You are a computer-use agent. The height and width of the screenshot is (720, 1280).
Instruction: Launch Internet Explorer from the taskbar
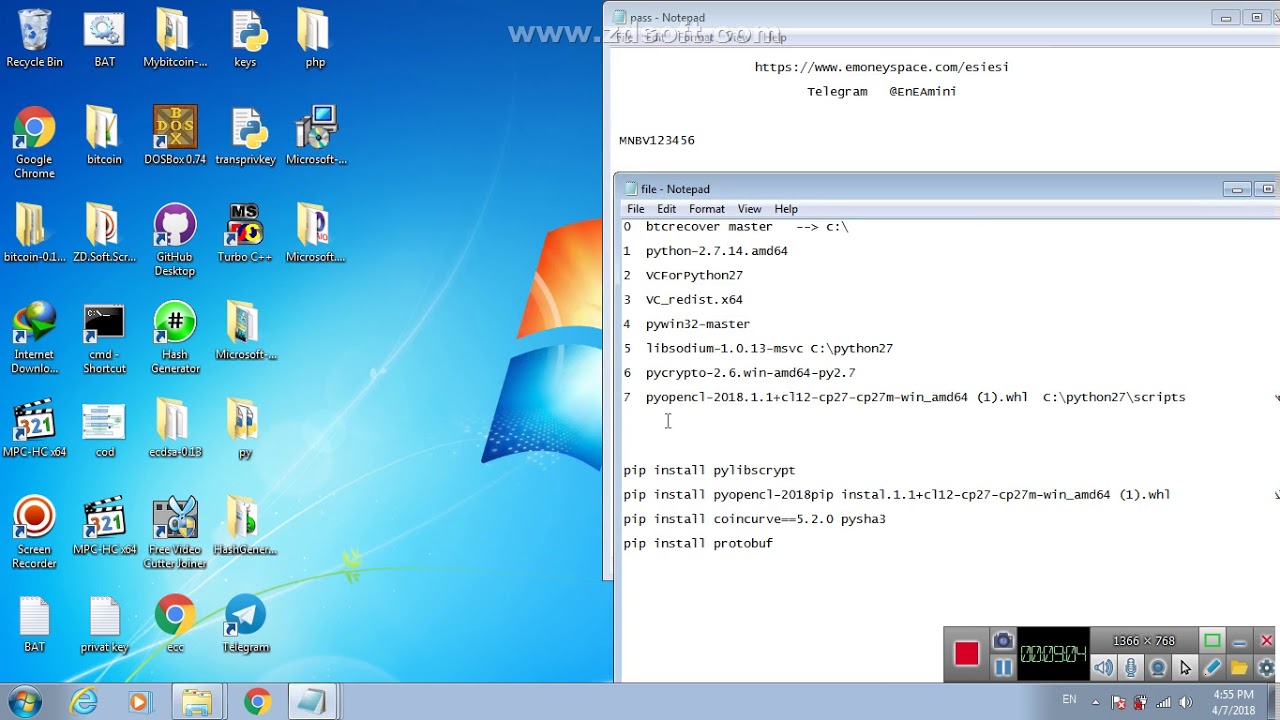tap(84, 703)
